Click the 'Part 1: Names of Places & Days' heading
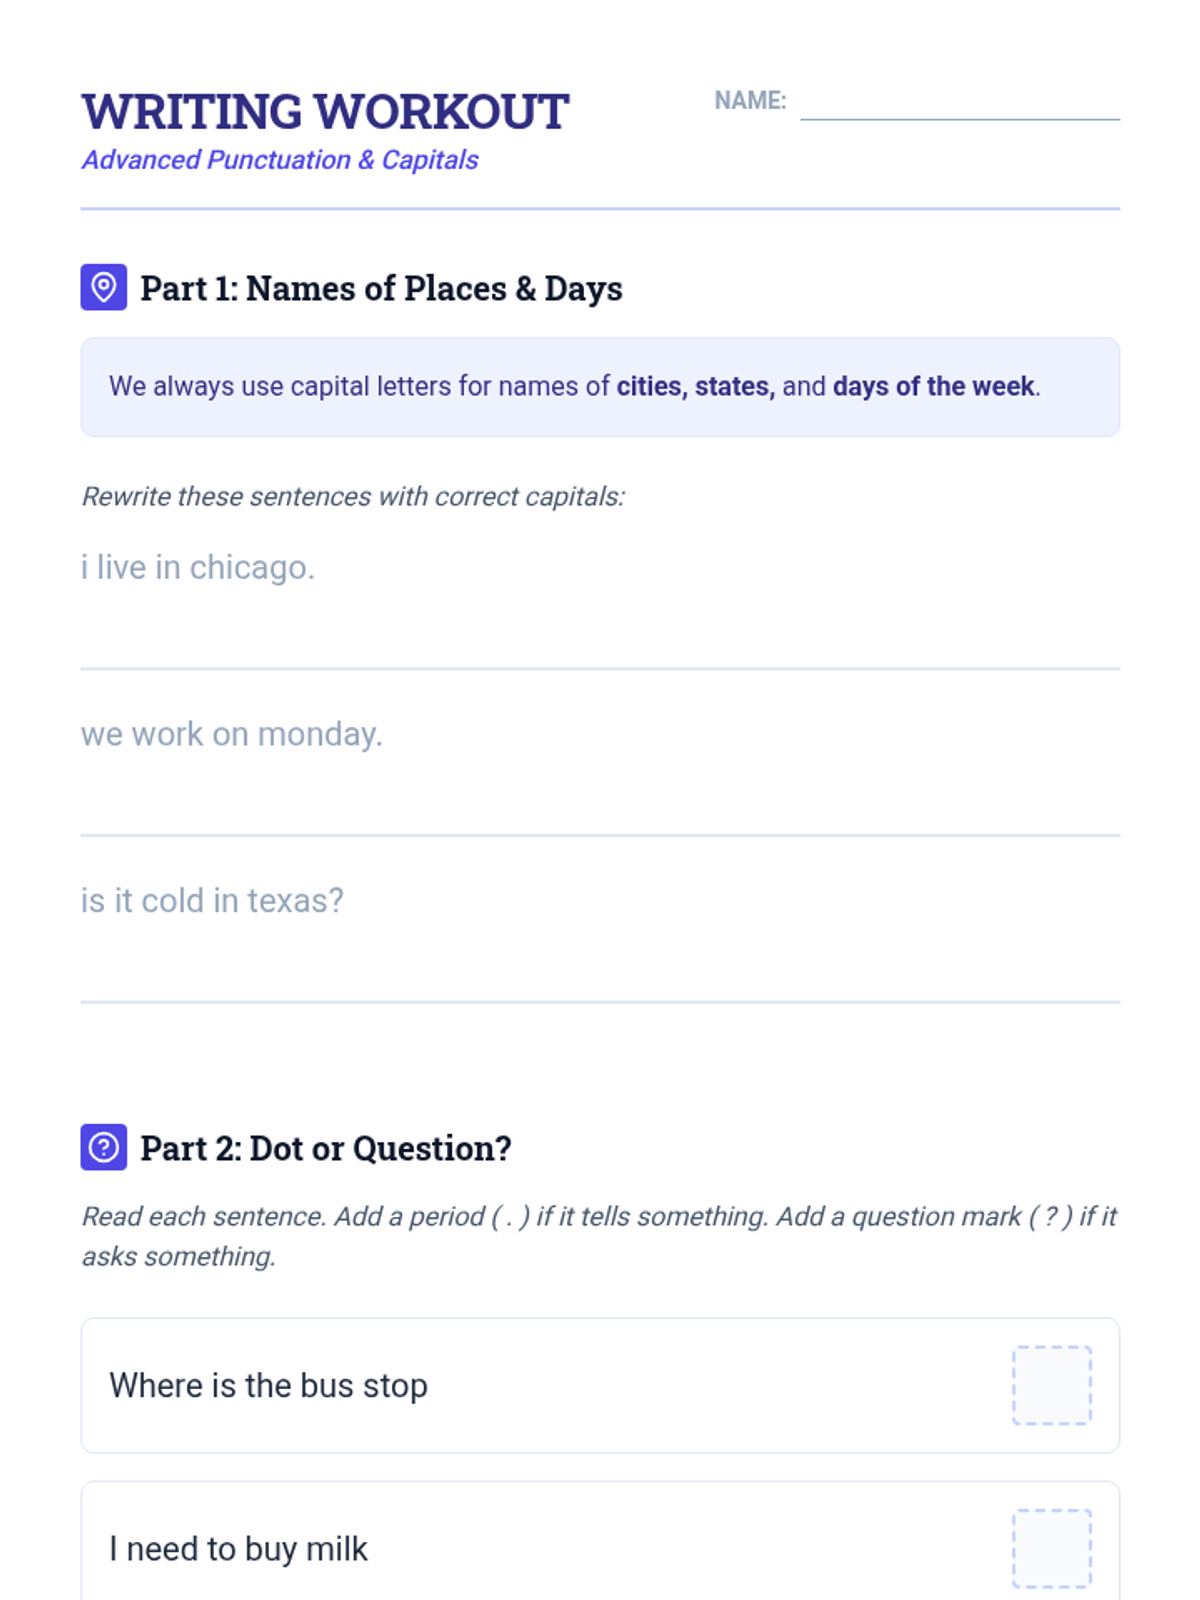1200x1600 pixels. pos(381,289)
